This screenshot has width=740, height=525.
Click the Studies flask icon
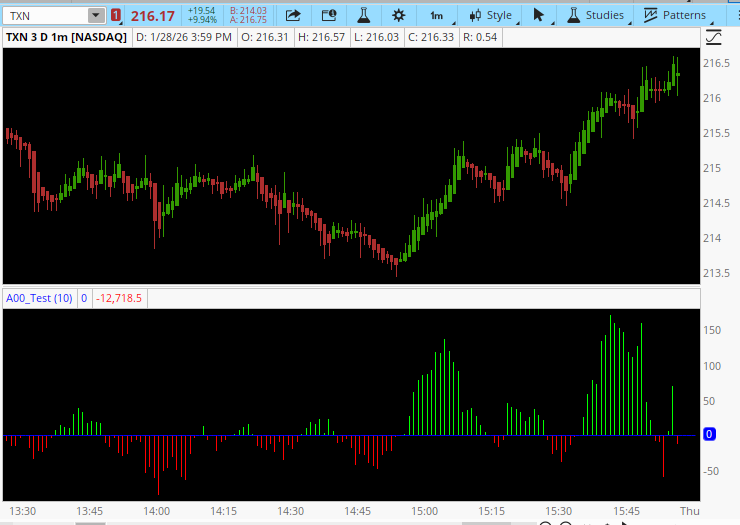click(x=573, y=15)
